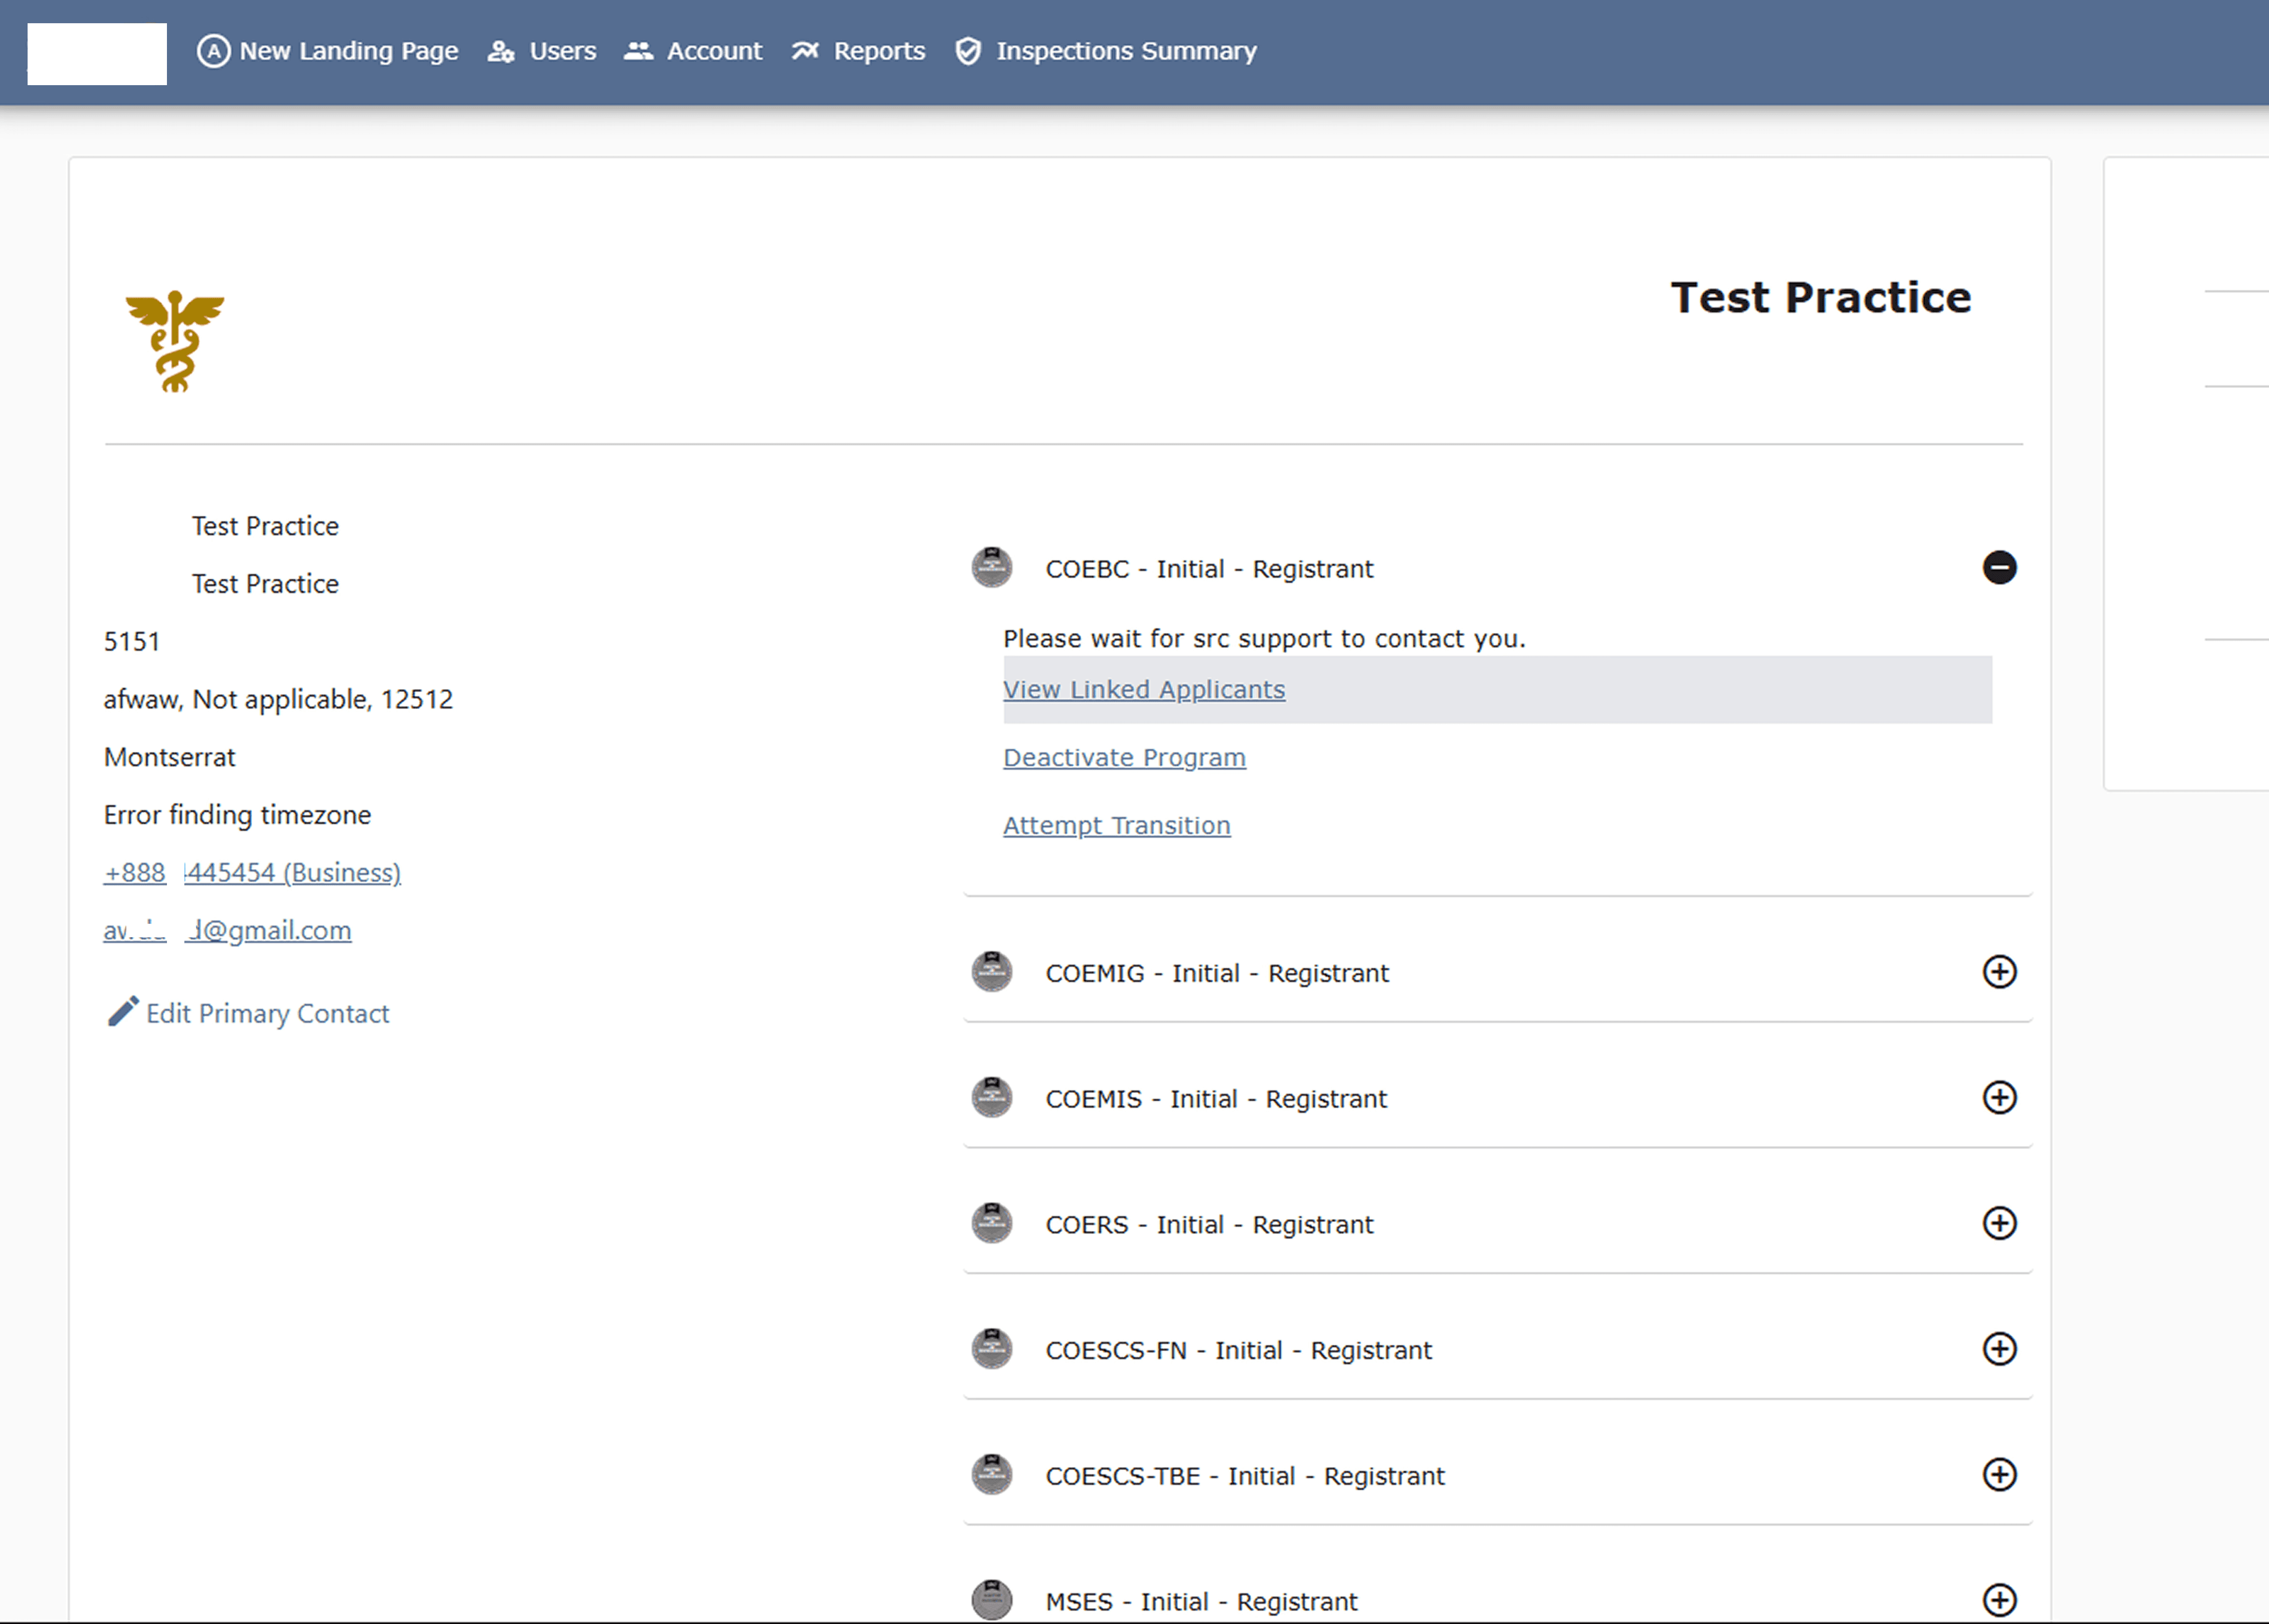This screenshot has height=1624, width=2269.
Task: Open Inspections Summary from the navbar
Action: coord(1125,51)
